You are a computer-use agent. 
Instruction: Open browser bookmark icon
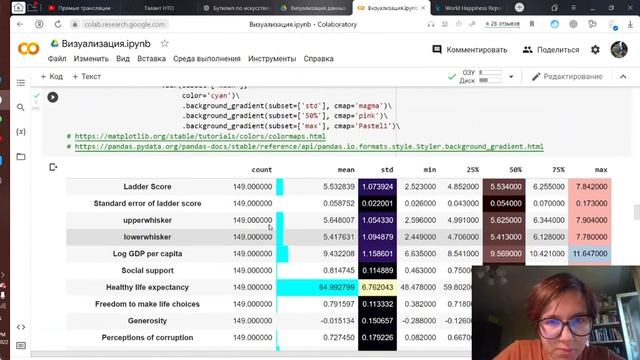tap(532, 24)
